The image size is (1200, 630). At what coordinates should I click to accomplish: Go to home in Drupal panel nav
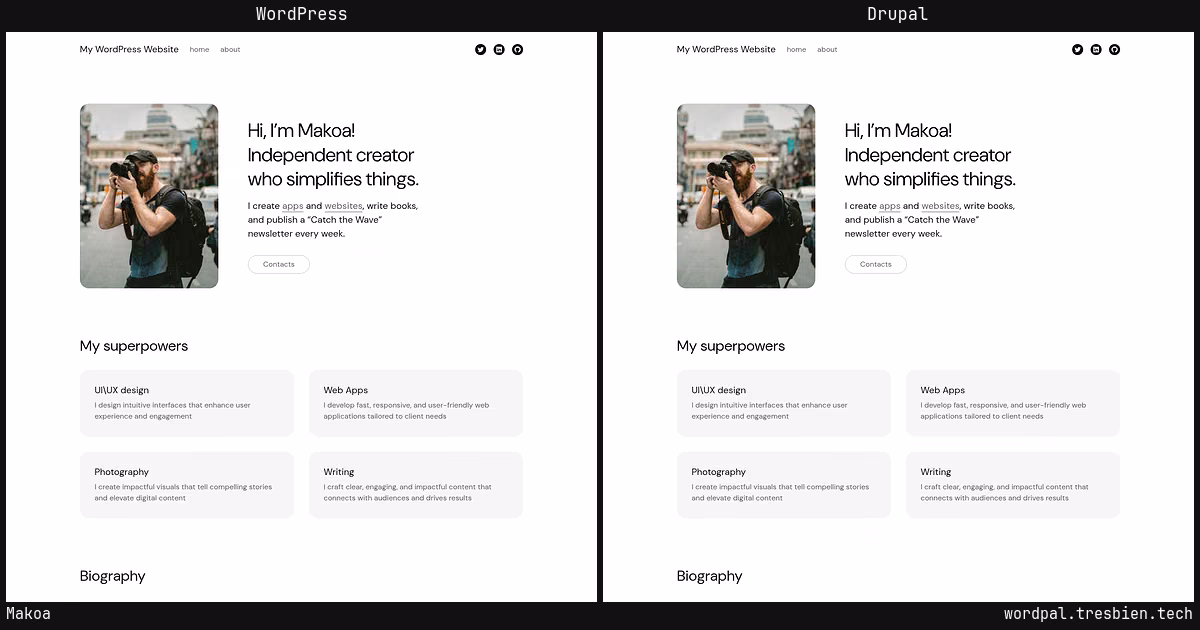tap(796, 49)
